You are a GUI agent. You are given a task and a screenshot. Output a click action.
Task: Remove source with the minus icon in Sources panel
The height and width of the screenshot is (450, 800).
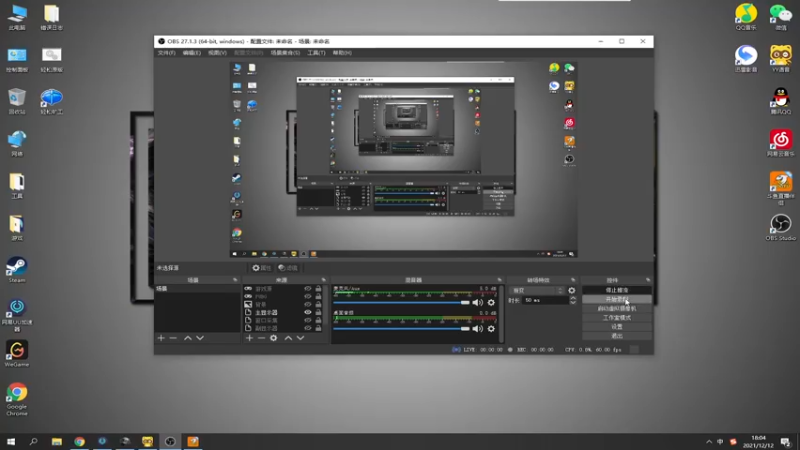click(x=261, y=338)
